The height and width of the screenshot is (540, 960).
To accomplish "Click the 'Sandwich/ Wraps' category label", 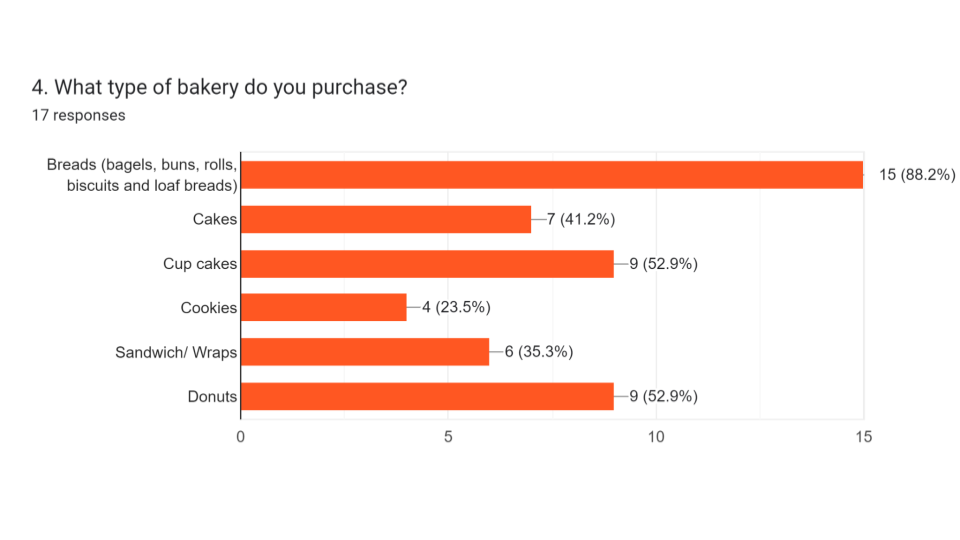I will pos(176,353).
